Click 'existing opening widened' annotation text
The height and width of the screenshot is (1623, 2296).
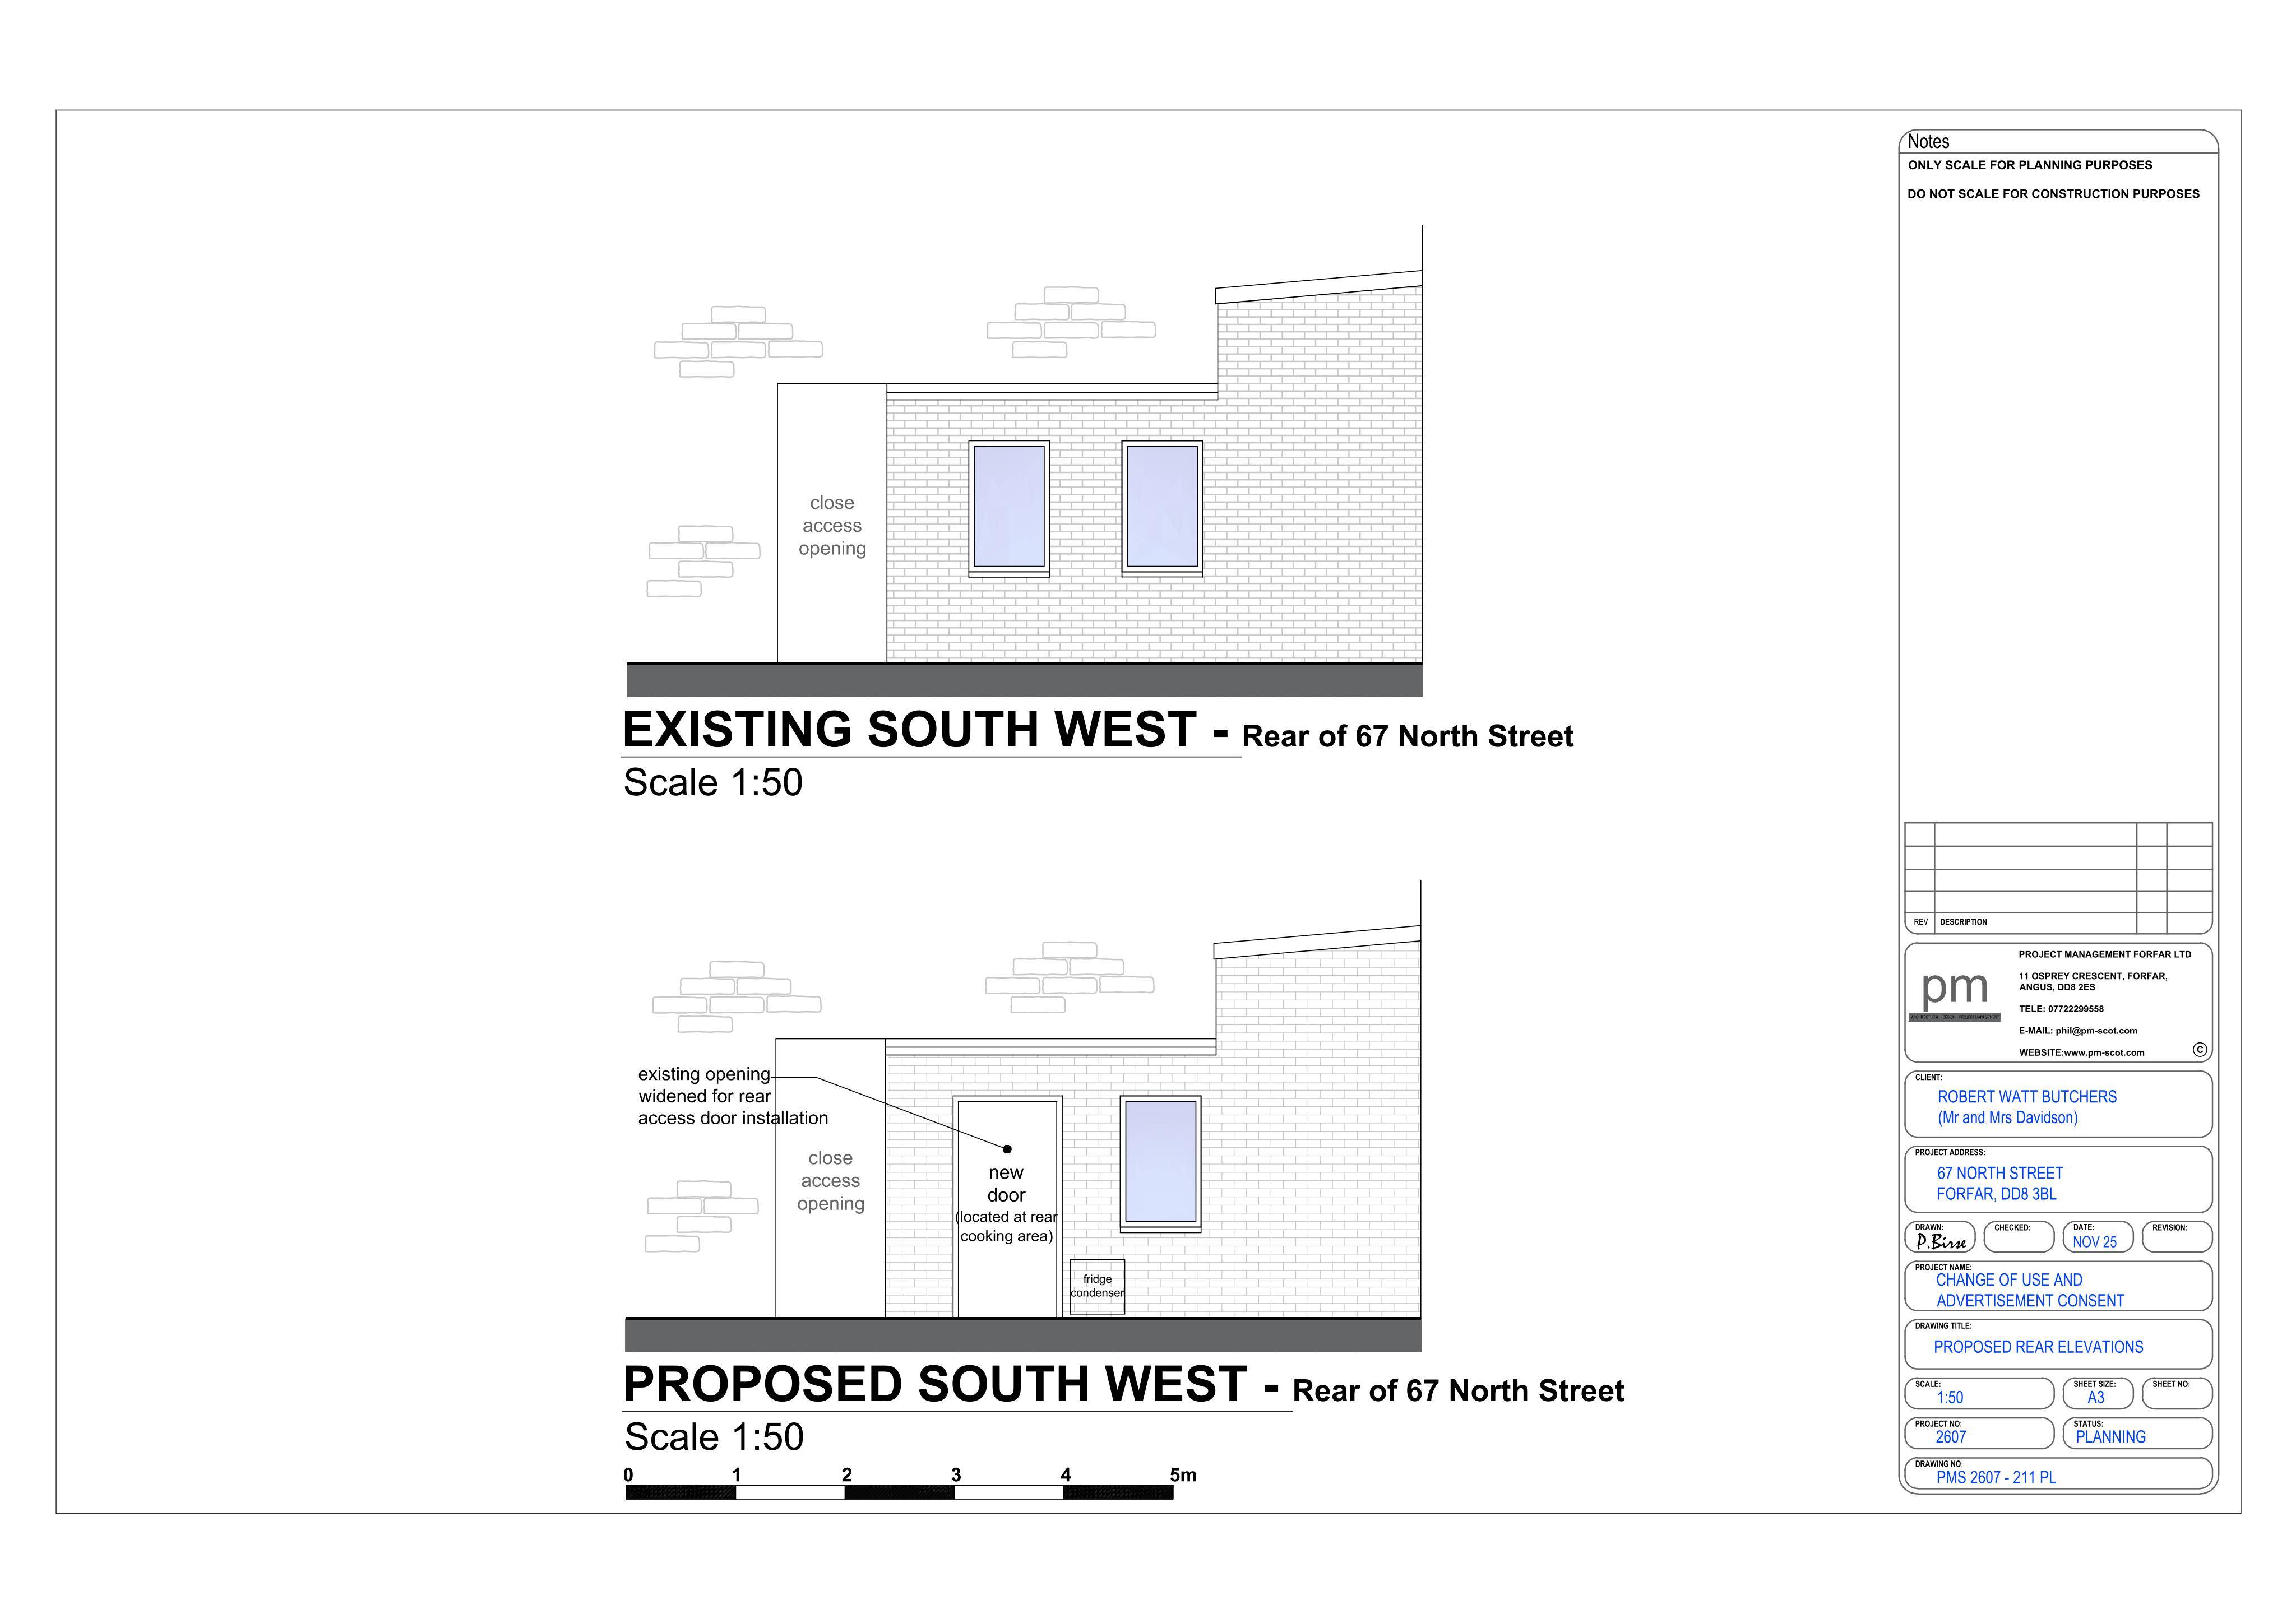pos(733,1096)
